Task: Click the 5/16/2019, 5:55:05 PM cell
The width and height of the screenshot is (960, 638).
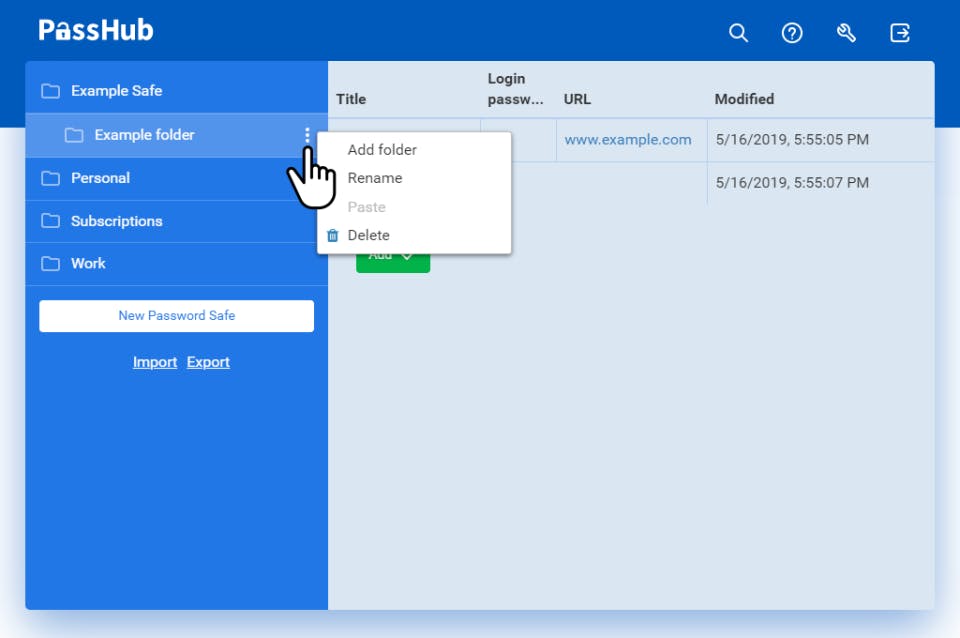Action: click(792, 140)
